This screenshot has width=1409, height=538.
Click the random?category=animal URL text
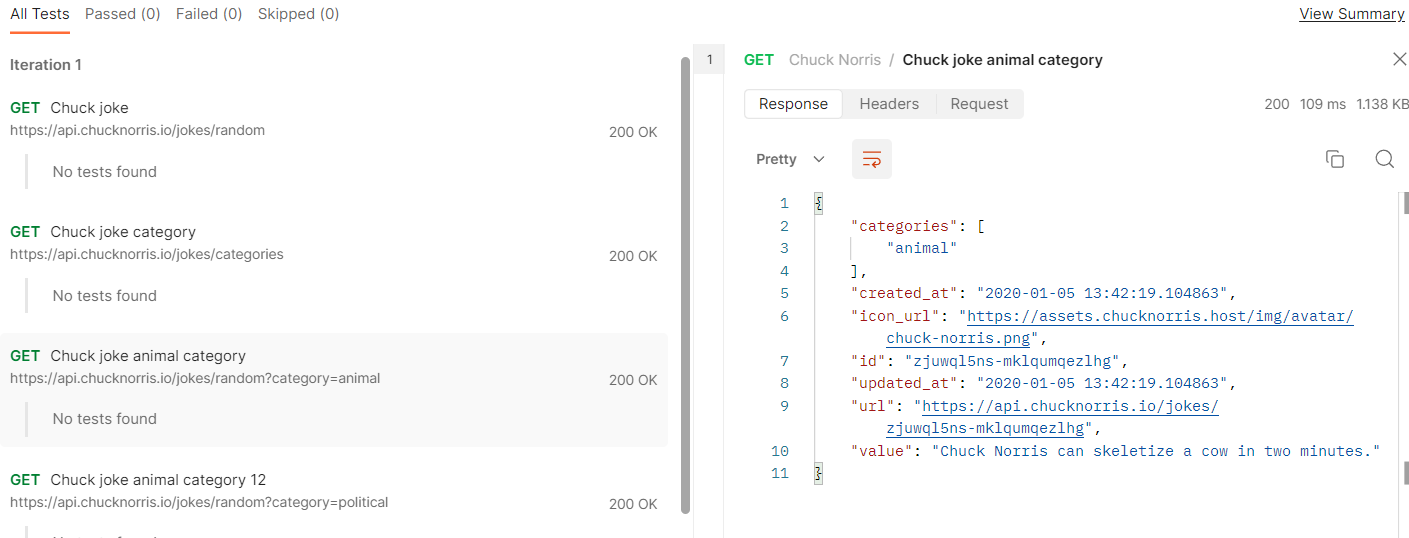click(195, 379)
